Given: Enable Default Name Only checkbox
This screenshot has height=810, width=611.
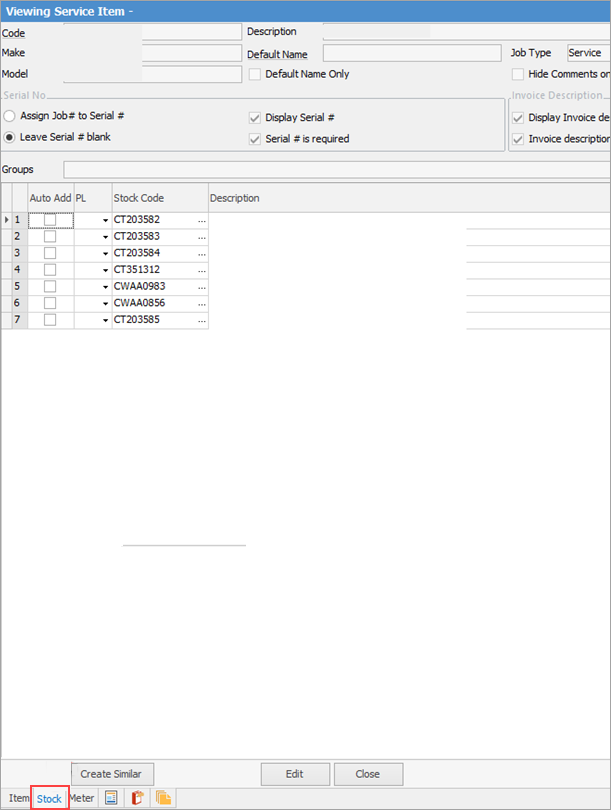Looking at the screenshot, I should click(255, 74).
